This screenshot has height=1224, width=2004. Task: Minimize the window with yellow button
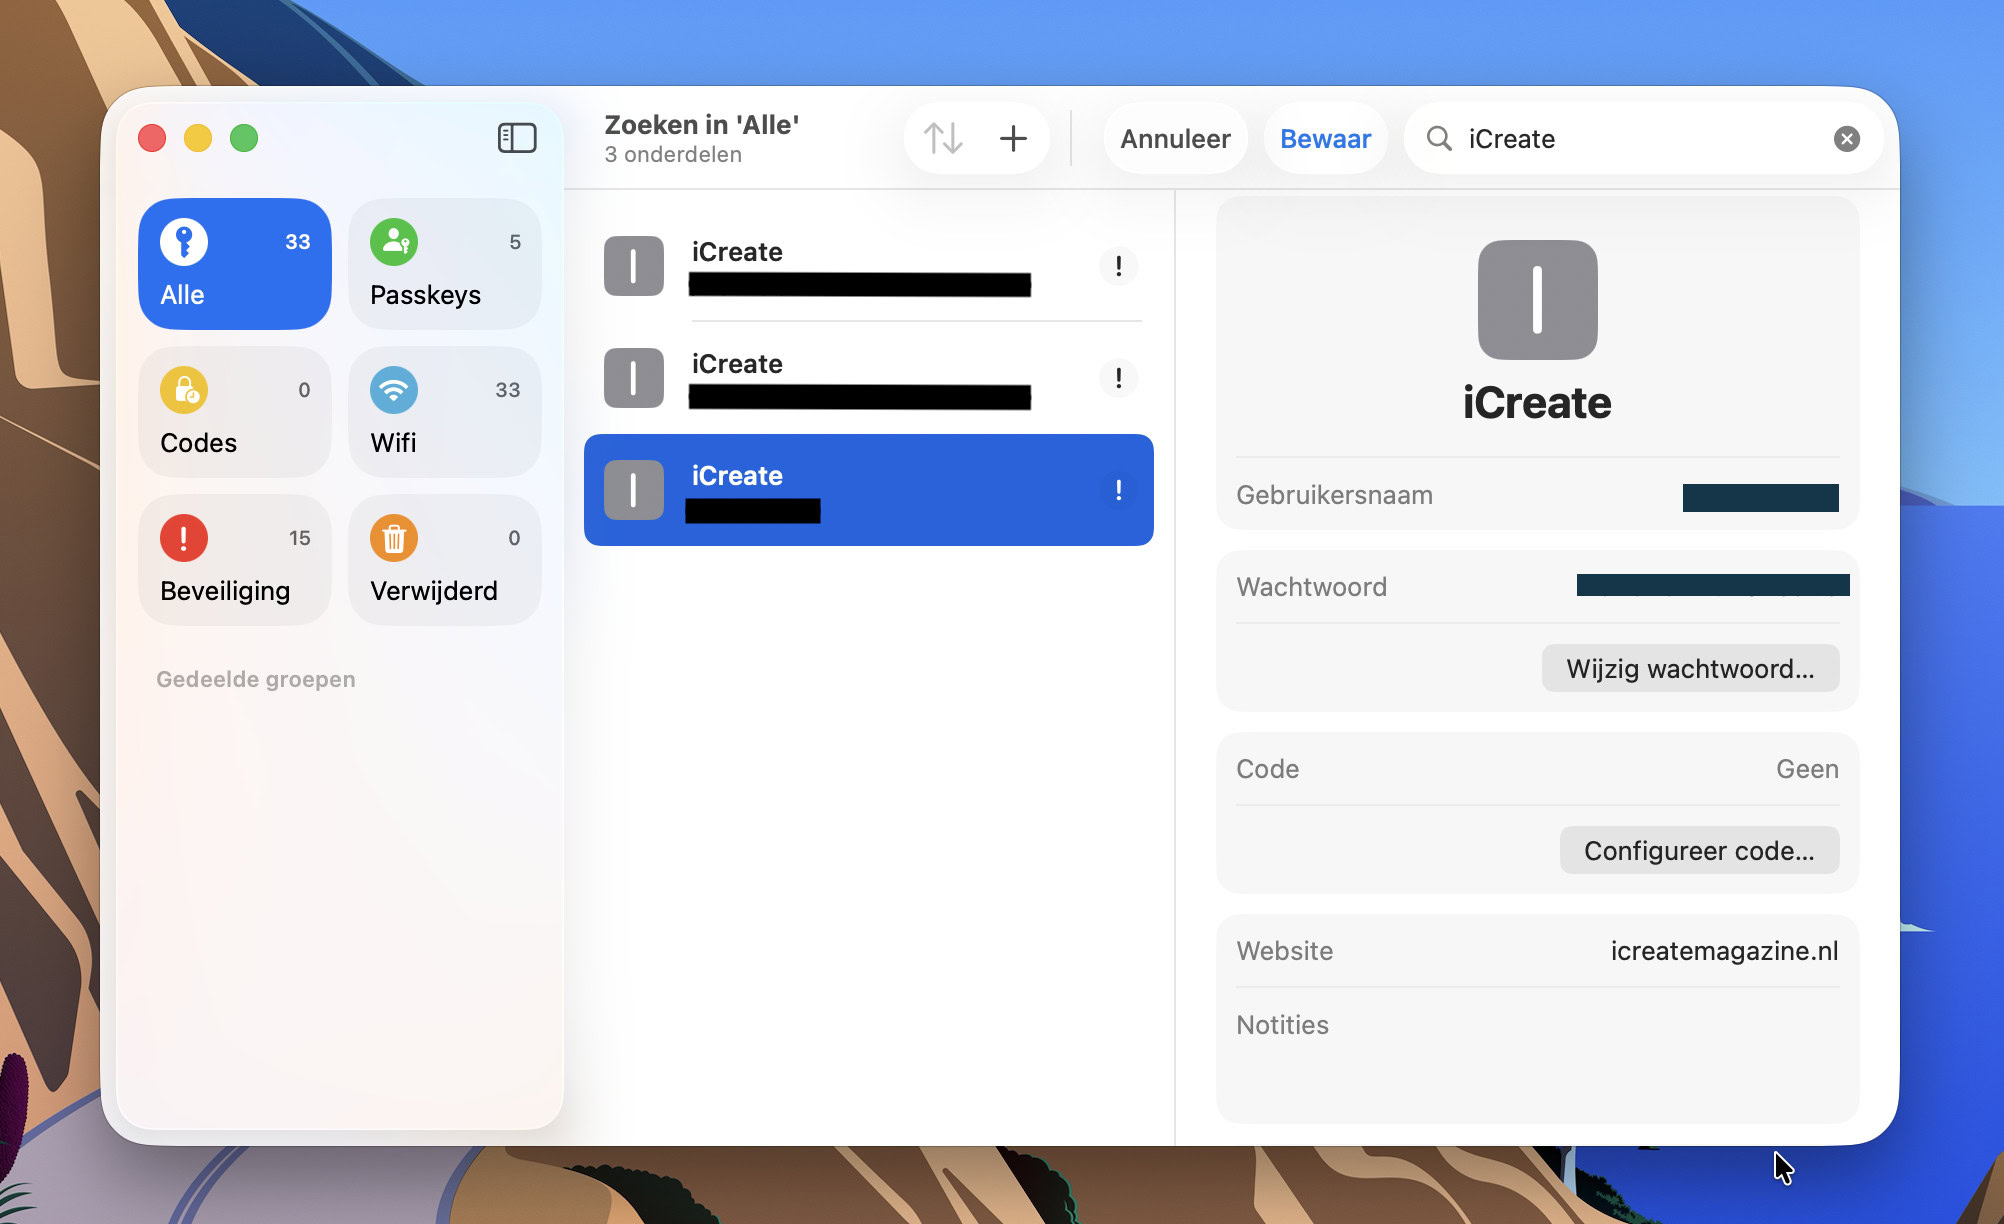pyautogui.click(x=198, y=138)
